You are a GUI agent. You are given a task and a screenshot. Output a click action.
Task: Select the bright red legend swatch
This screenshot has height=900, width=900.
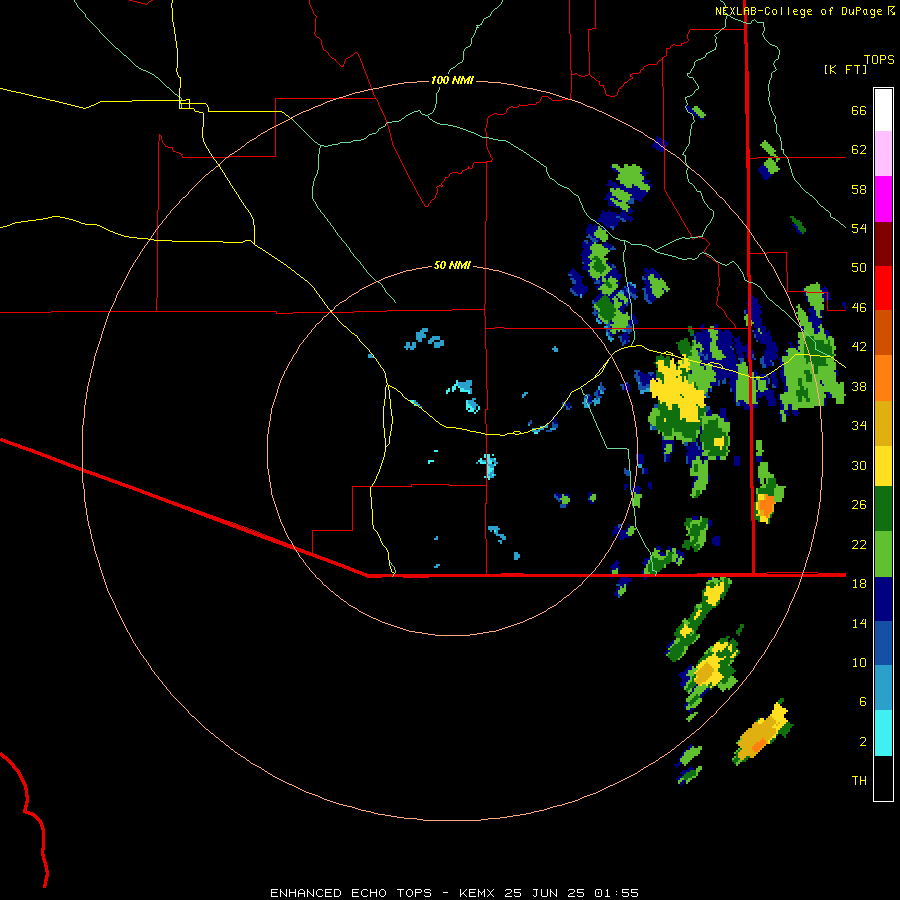point(883,288)
